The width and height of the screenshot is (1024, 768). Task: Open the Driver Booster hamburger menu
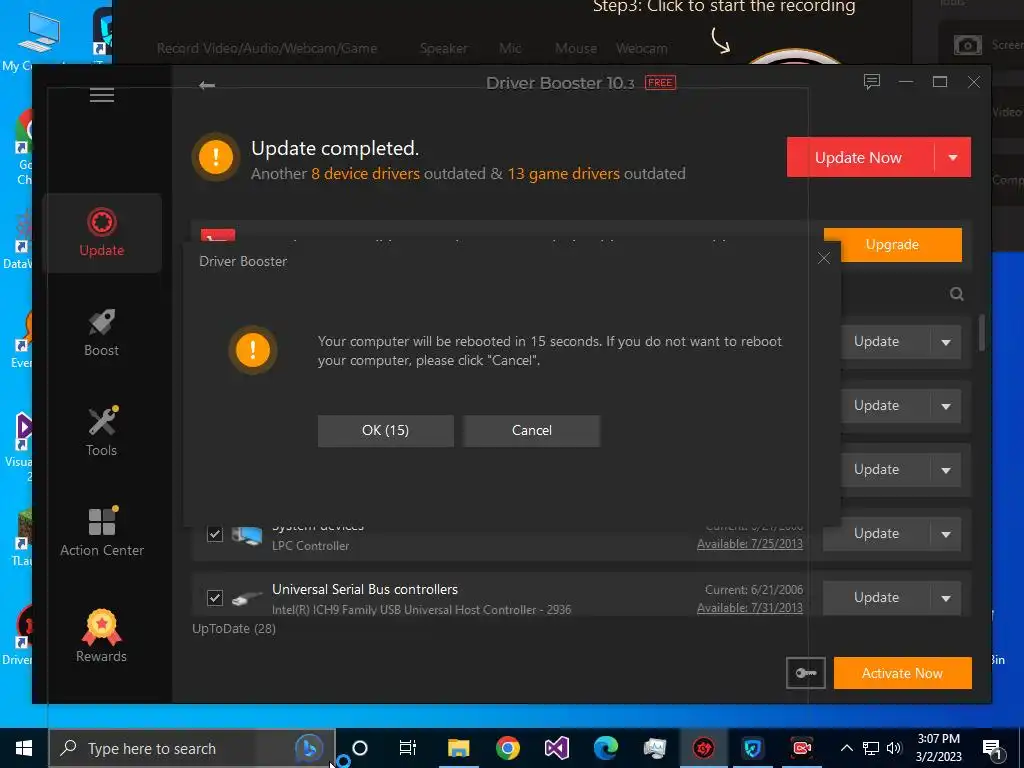102,95
